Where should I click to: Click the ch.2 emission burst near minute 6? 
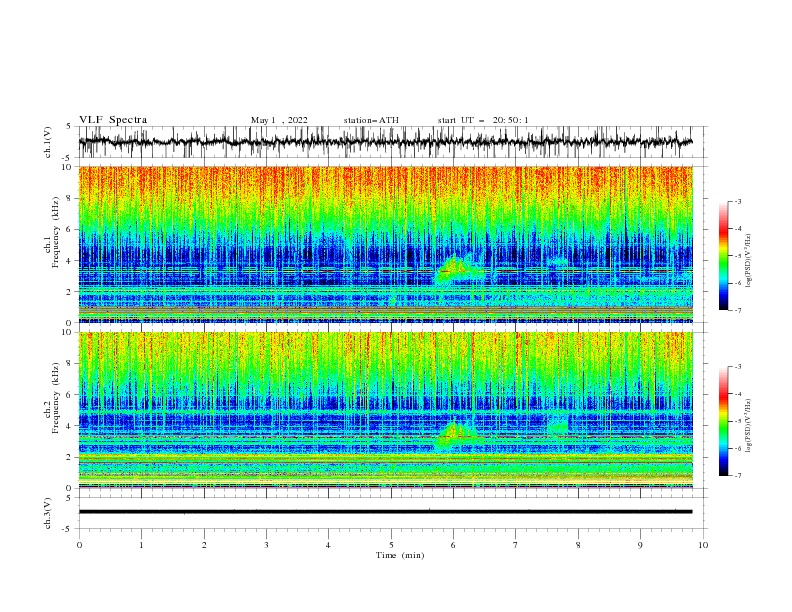(457, 433)
